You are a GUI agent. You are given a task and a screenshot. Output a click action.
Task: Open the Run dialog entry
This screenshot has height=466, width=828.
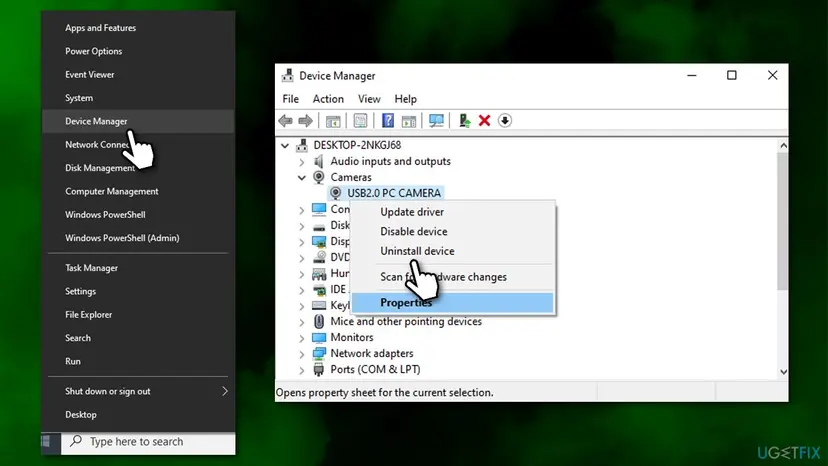pos(138,361)
